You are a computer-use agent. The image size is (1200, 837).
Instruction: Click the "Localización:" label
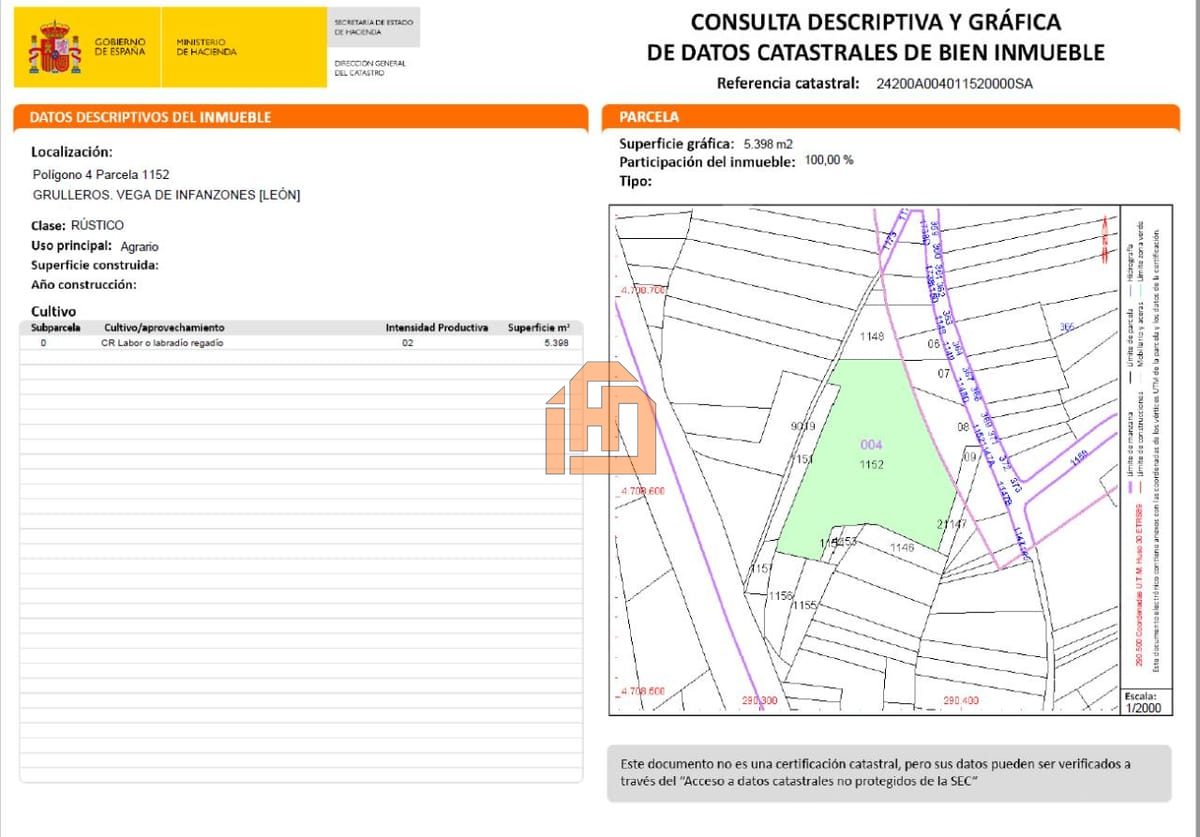(72, 152)
